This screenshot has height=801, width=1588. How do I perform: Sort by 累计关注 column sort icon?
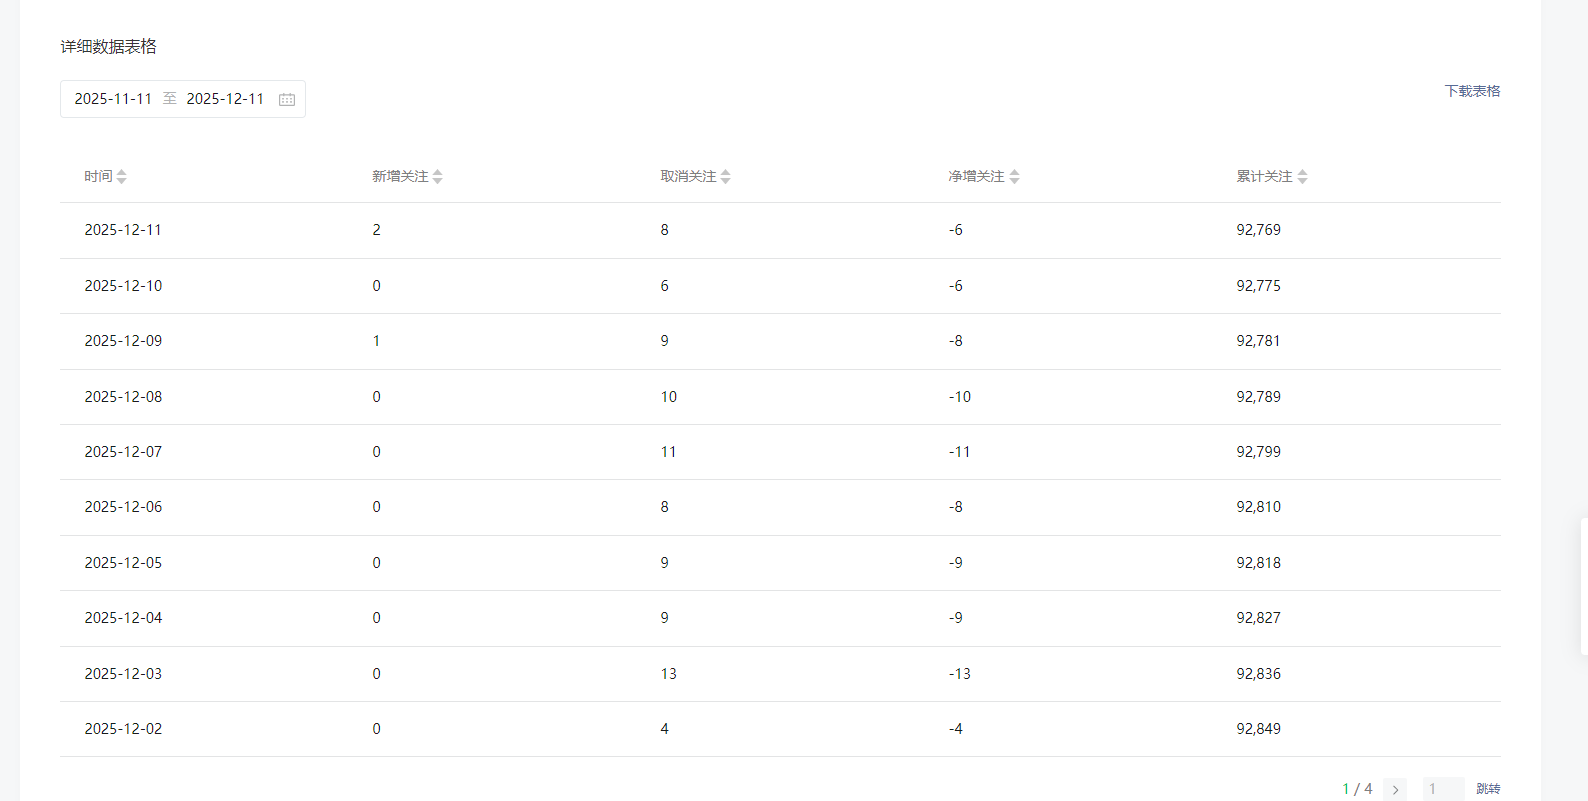1303,177
